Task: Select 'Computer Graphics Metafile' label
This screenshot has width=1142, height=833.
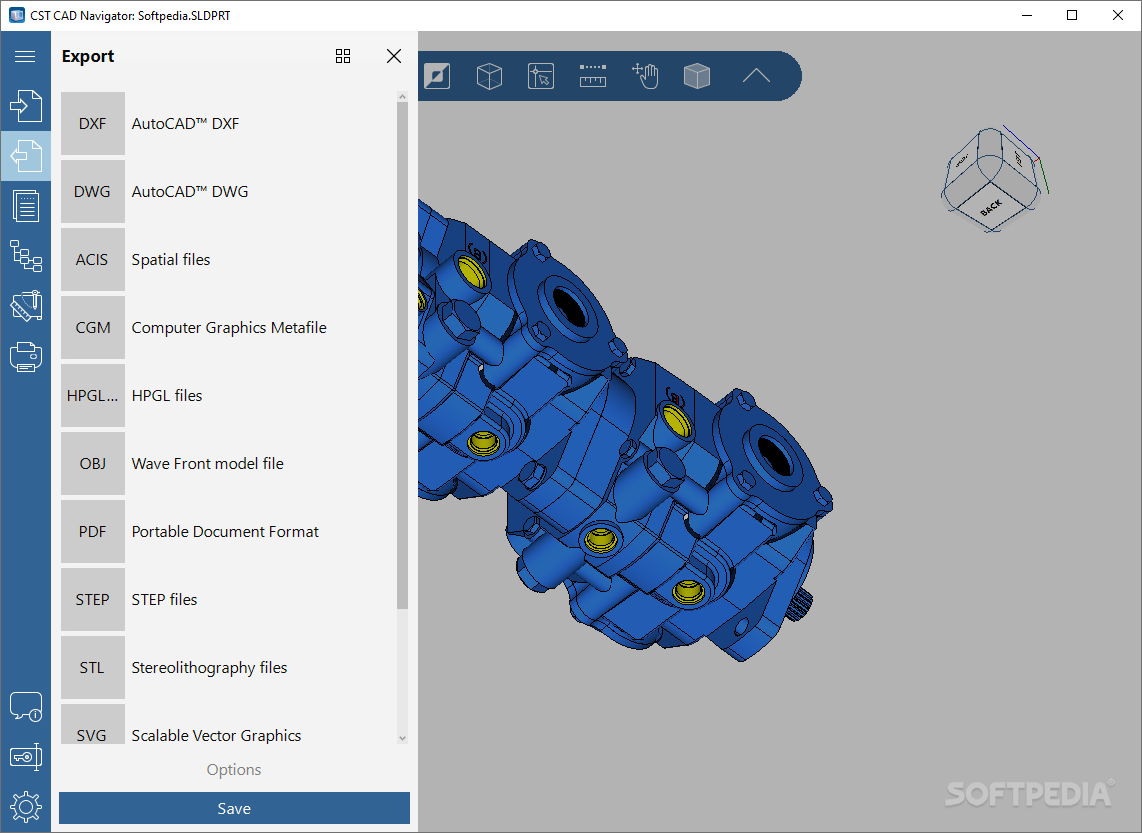Action: [229, 328]
